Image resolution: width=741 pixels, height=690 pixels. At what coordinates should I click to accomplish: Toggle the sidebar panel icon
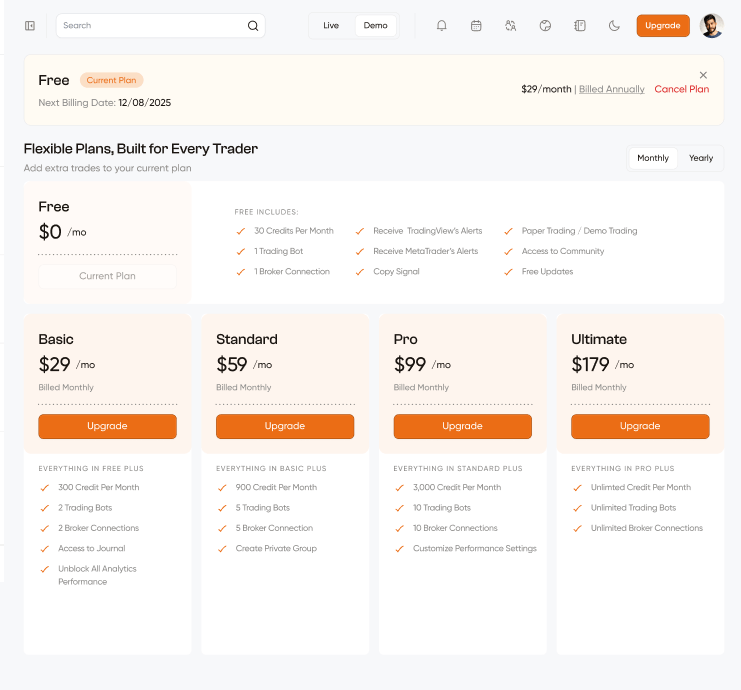tap(30, 26)
